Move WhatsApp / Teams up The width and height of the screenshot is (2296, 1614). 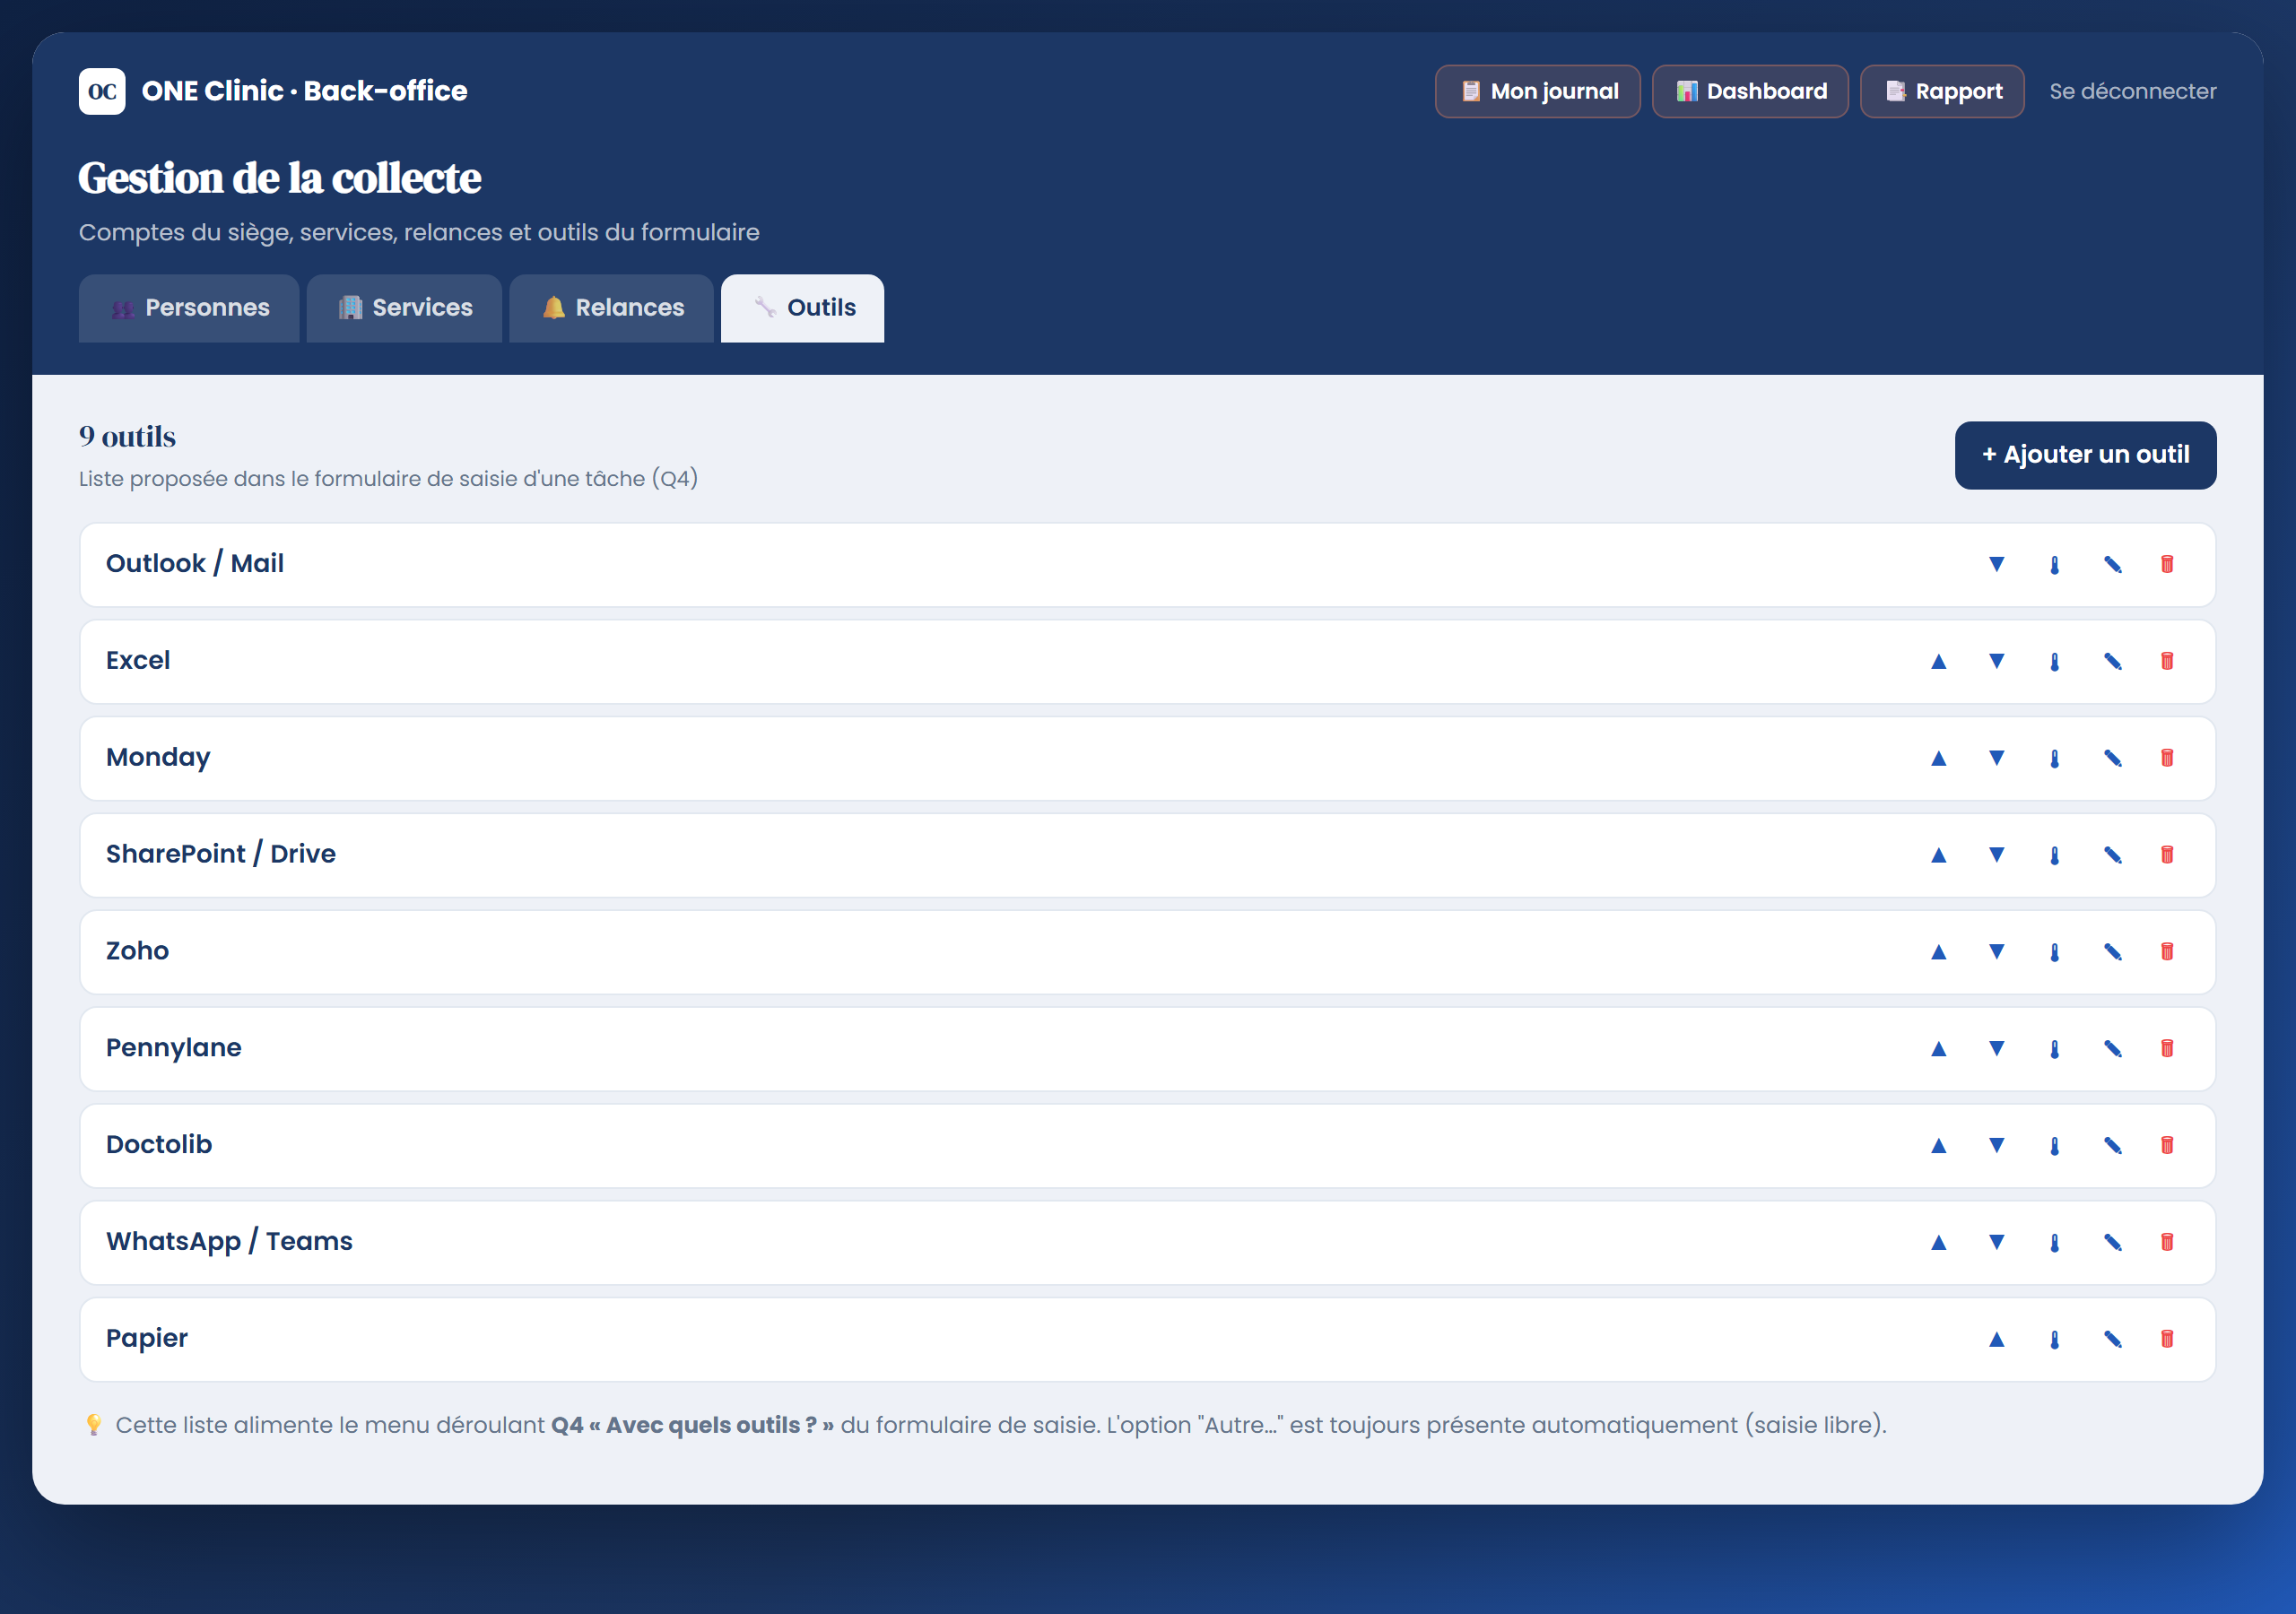1938,1243
